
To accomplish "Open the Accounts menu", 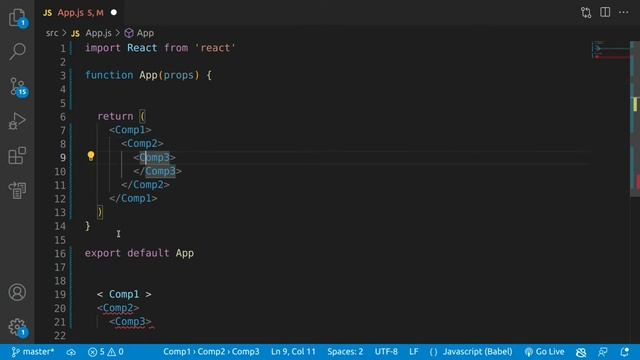I will click(17, 292).
